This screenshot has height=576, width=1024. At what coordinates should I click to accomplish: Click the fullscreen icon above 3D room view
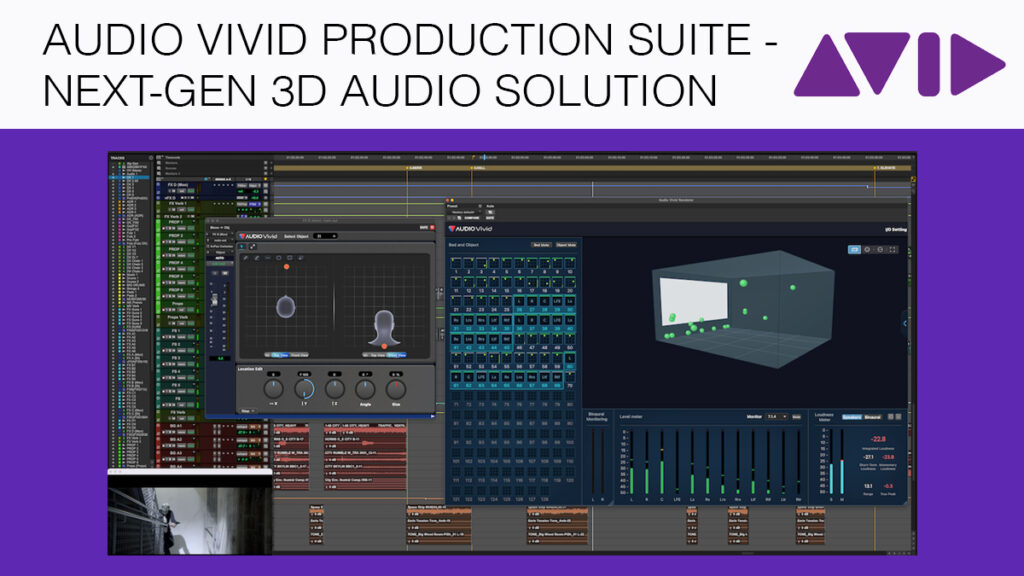(x=893, y=249)
